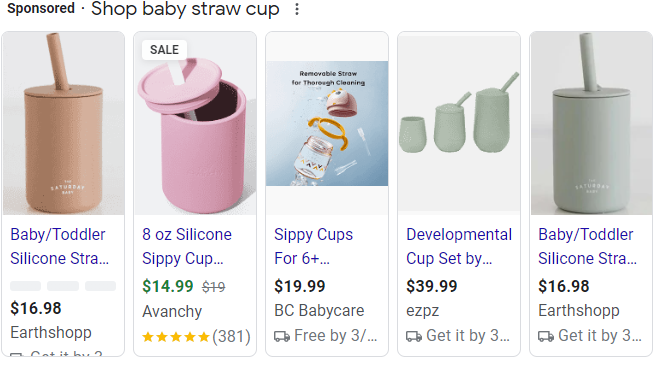Click the delivery truck icon under ezpz
The width and height of the screenshot is (659, 369).
(414, 336)
